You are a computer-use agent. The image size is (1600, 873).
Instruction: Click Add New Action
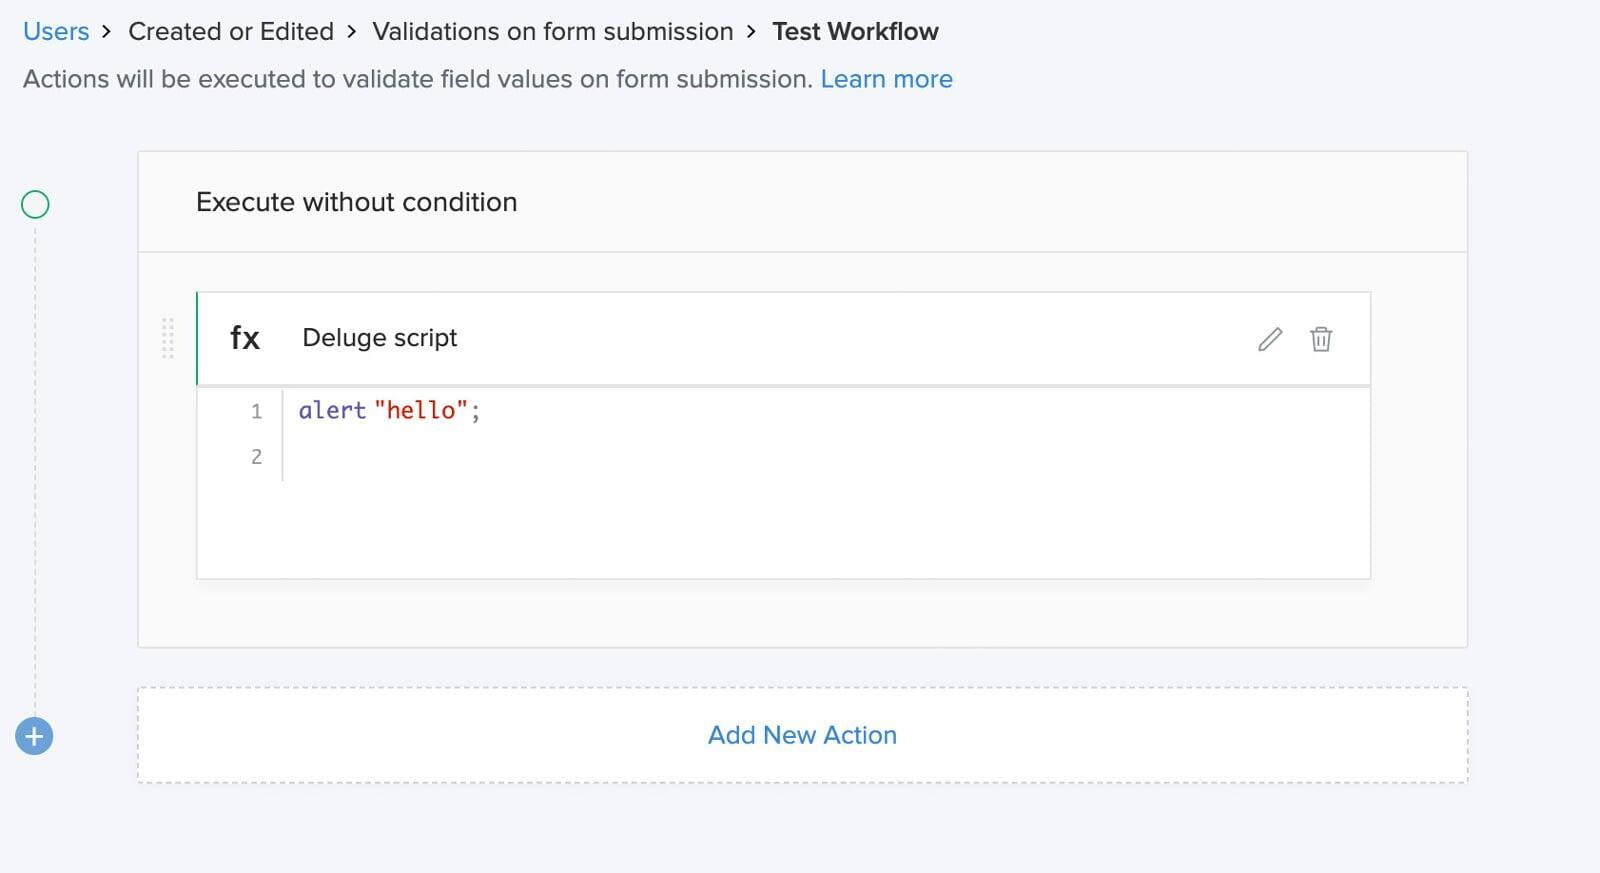[802, 735]
